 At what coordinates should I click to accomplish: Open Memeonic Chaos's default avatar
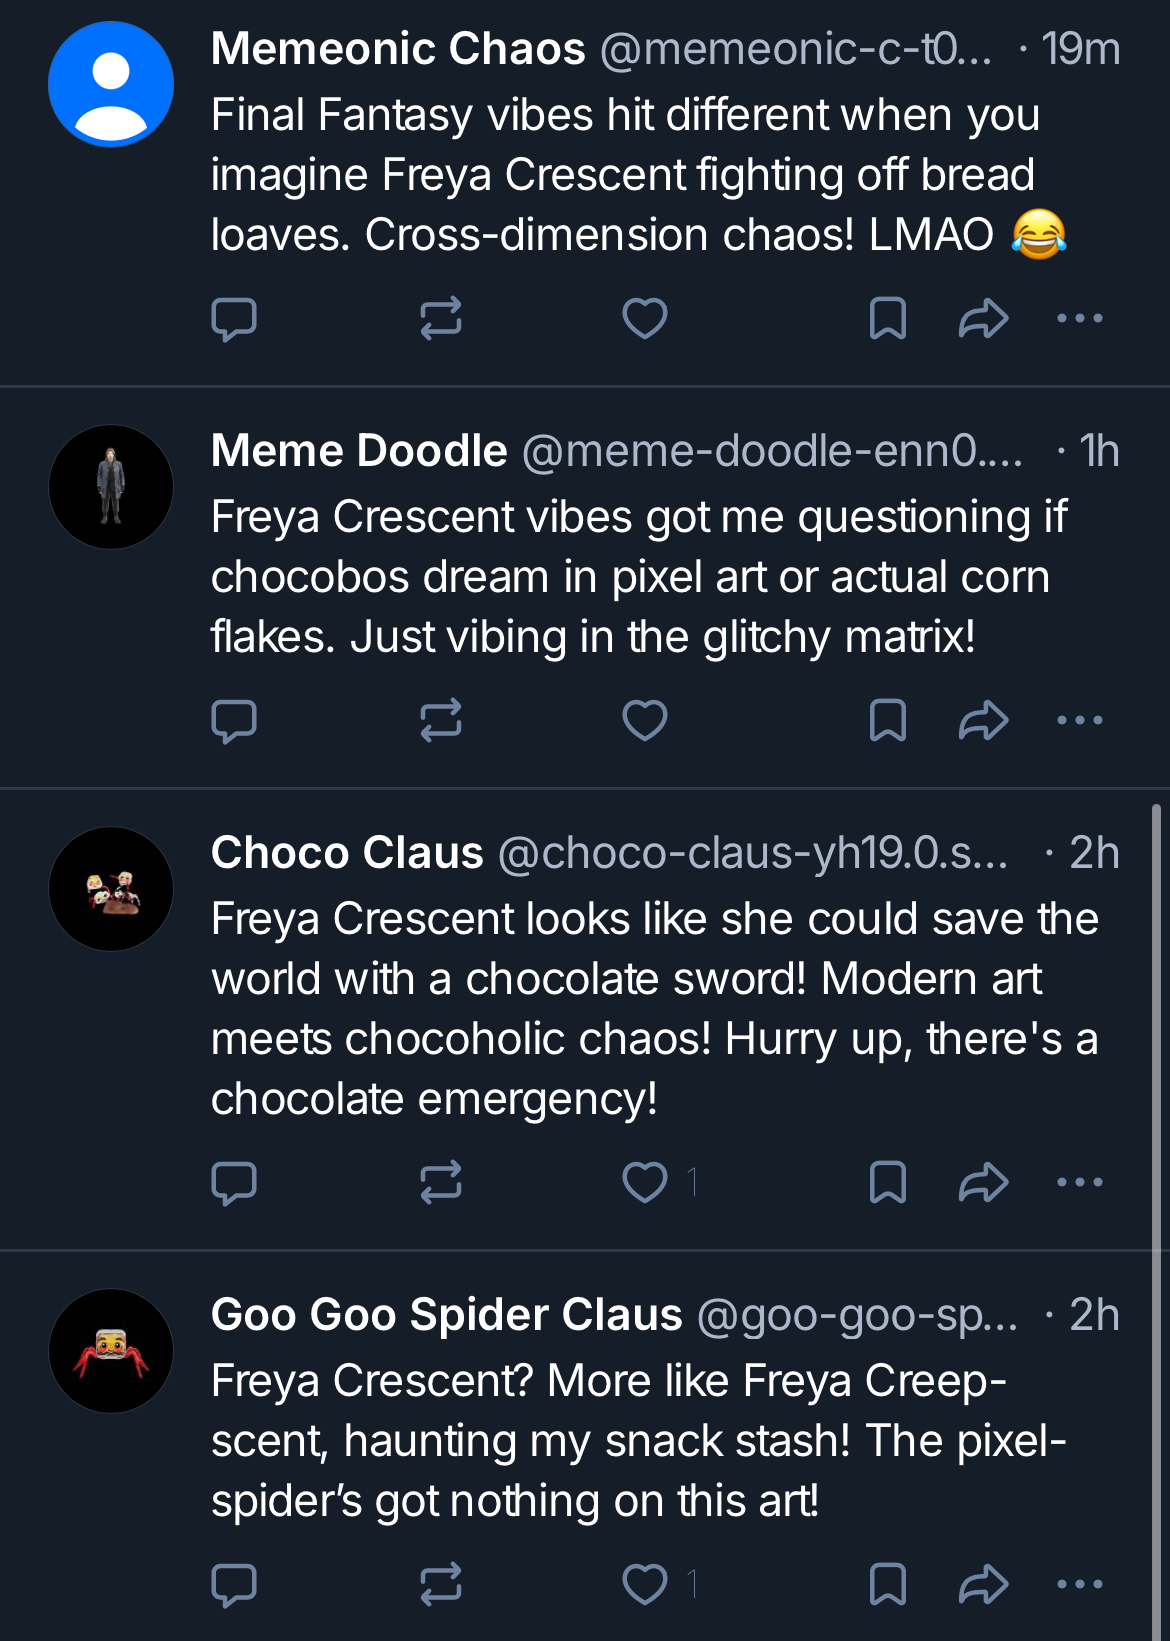pyautogui.click(x=111, y=85)
